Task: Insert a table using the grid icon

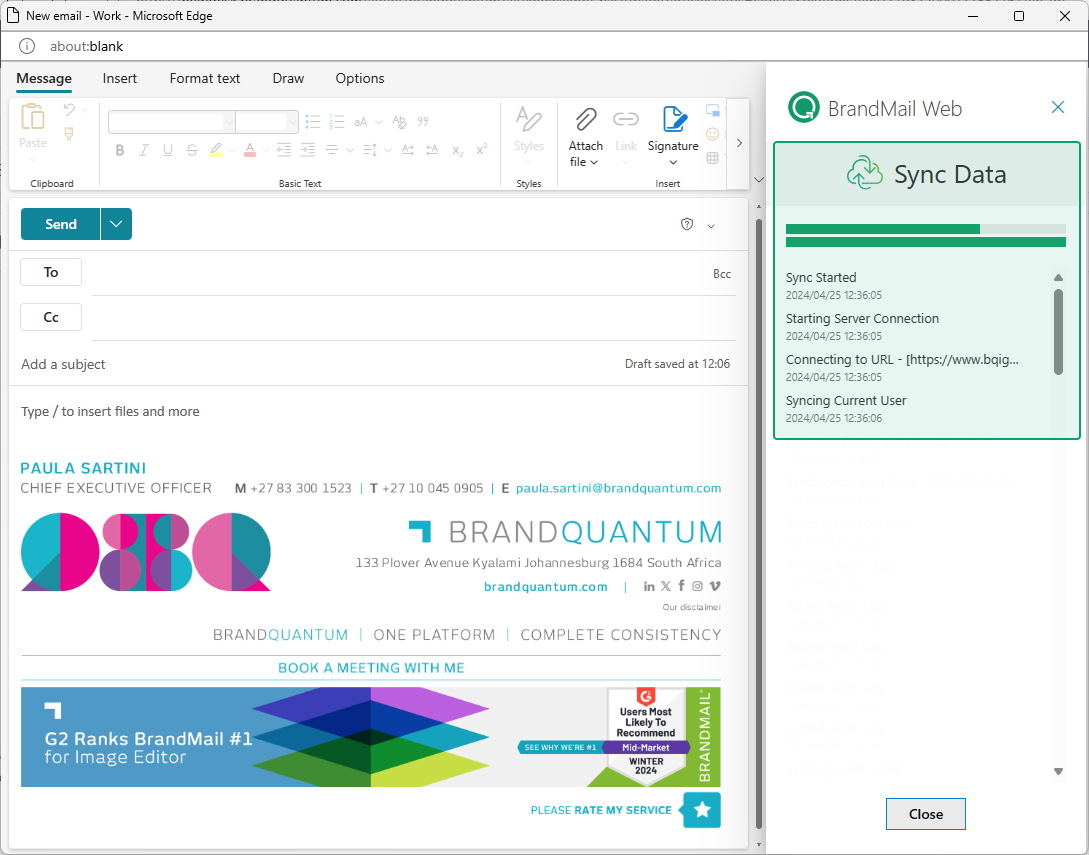Action: point(713,158)
